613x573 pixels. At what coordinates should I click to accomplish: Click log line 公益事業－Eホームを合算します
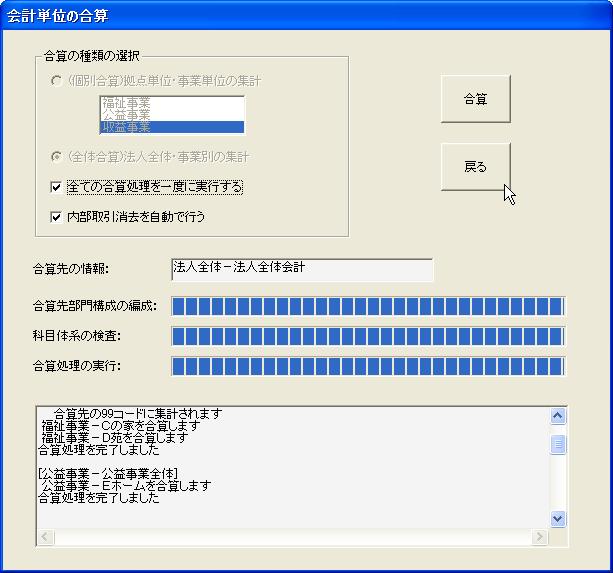[x=126, y=486]
